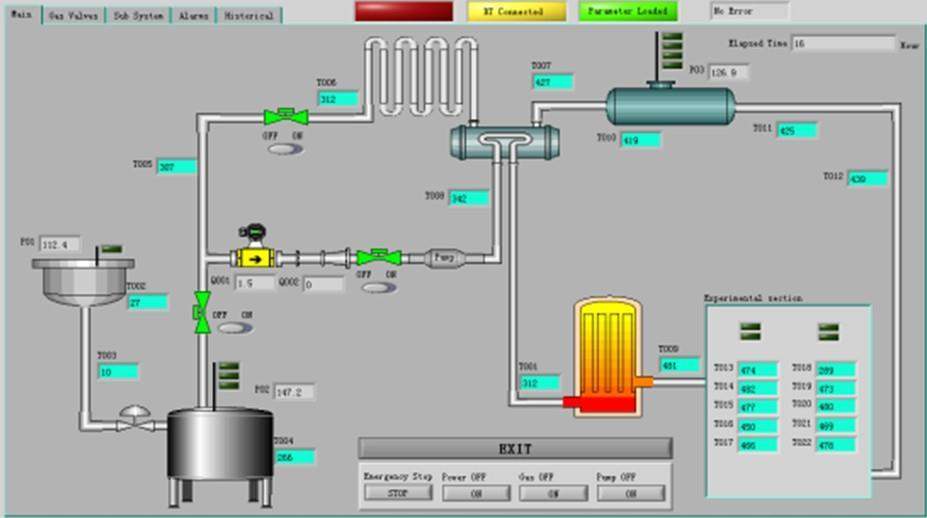Click the T012 temperature reading
This screenshot has width=927, height=518.
tap(868, 178)
